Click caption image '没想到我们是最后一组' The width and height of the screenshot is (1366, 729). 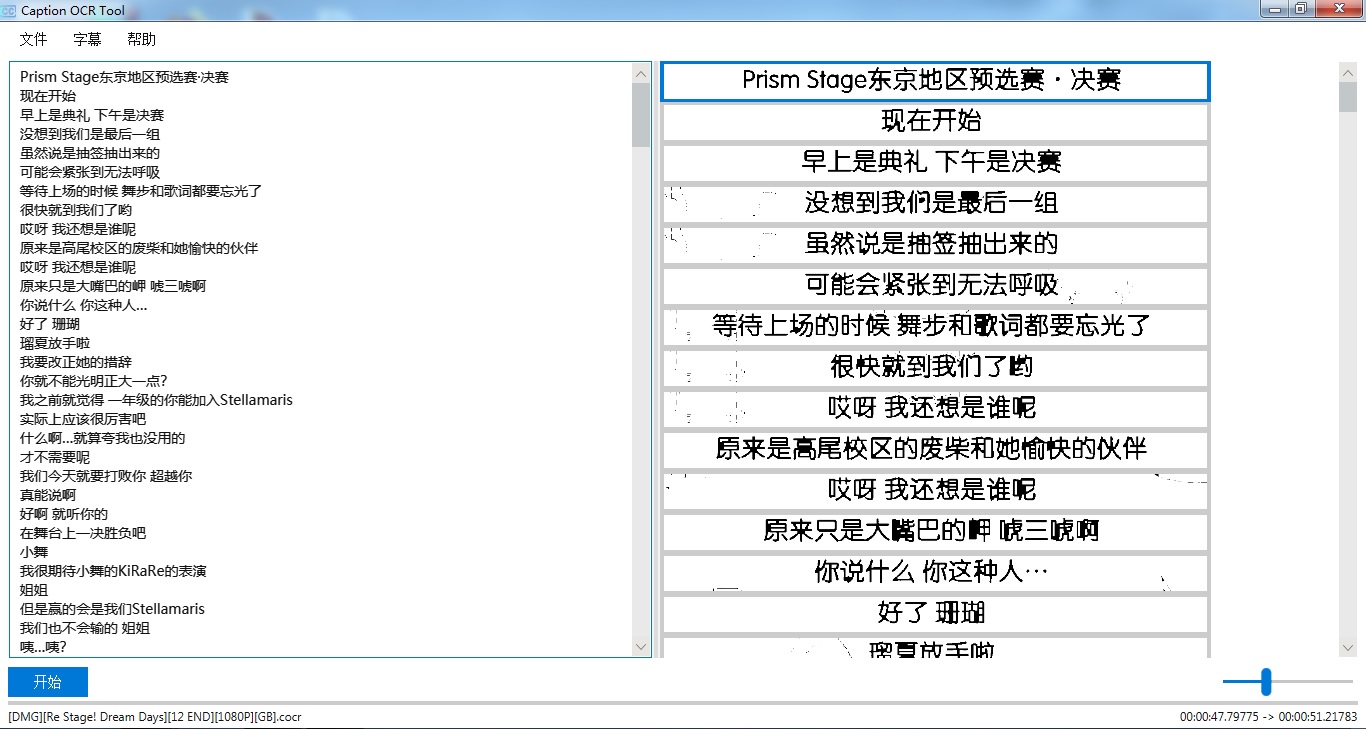(935, 204)
